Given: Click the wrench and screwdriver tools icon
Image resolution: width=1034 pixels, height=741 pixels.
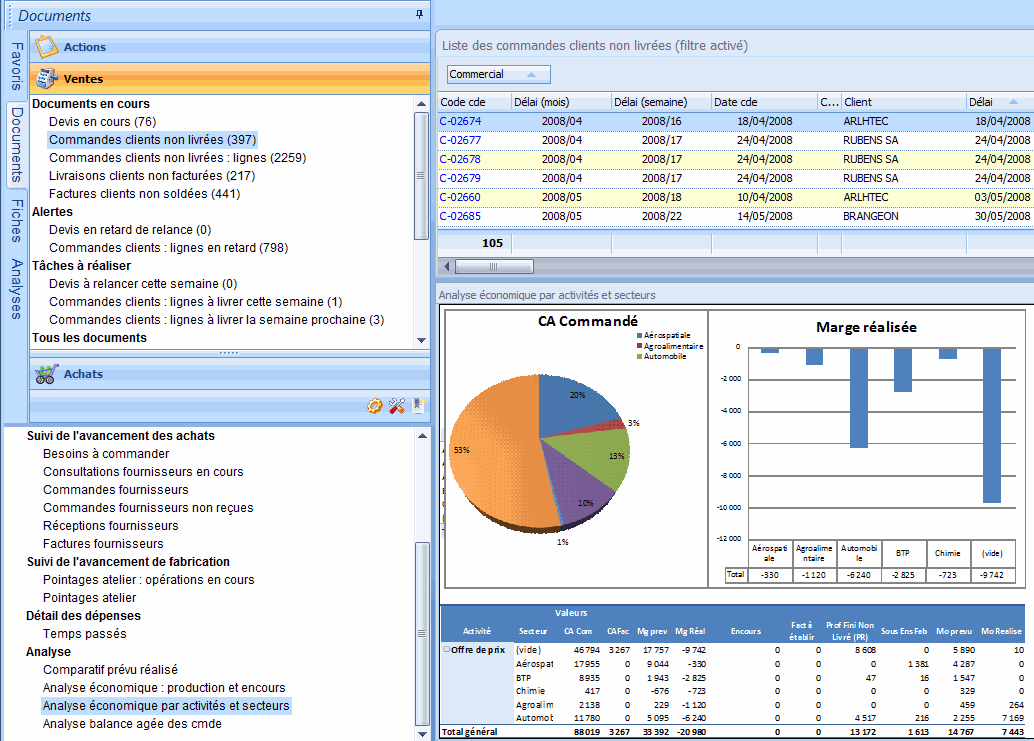Looking at the screenshot, I should (x=397, y=405).
